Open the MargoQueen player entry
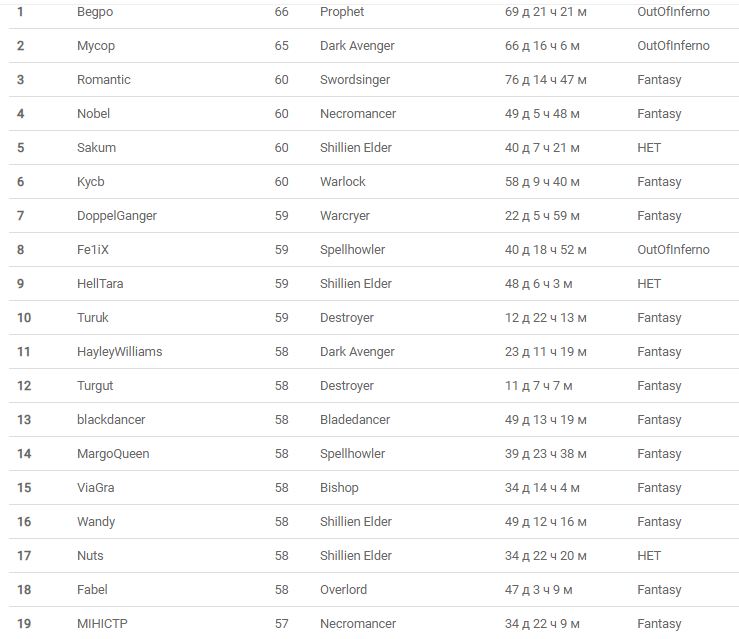739x639 pixels. pos(113,454)
